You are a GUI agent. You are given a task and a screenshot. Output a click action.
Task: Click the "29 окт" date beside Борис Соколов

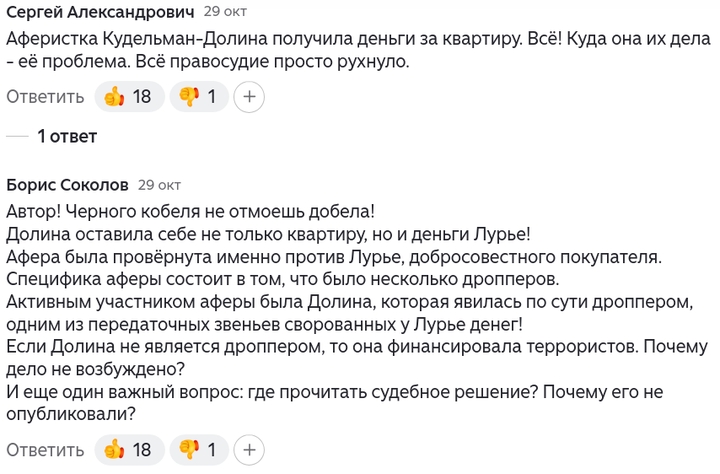(x=159, y=185)
